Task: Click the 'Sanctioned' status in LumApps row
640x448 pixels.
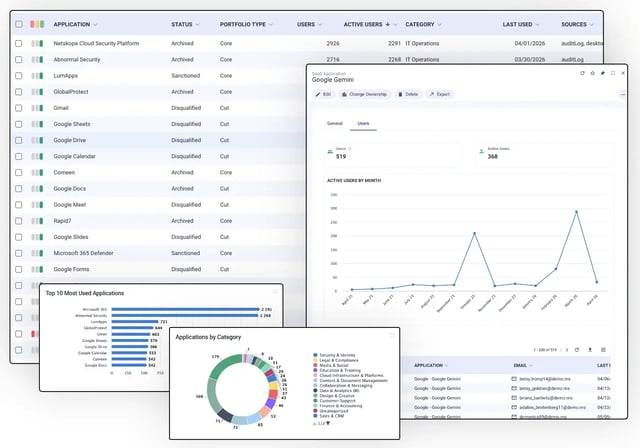Action: pyautogui.click(x=185, y=75)
